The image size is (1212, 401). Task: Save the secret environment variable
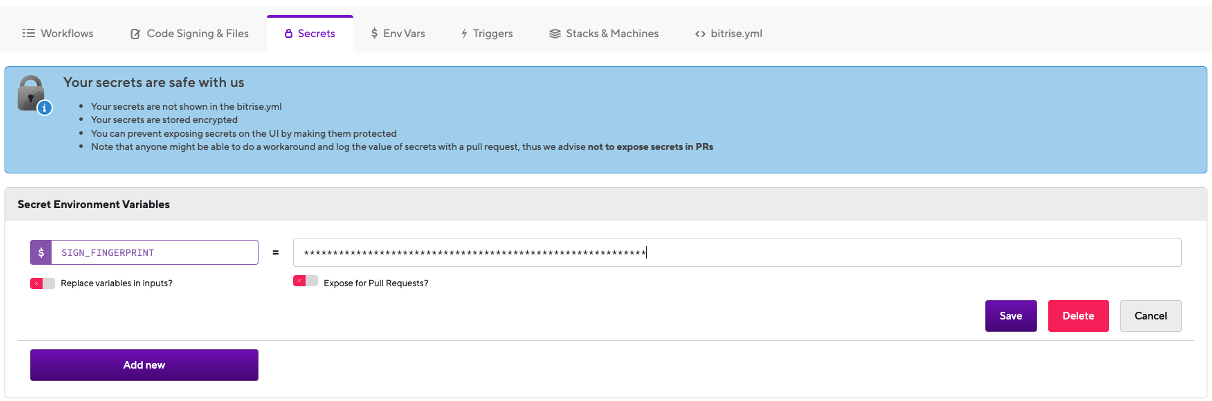(x=1010, y=316)
